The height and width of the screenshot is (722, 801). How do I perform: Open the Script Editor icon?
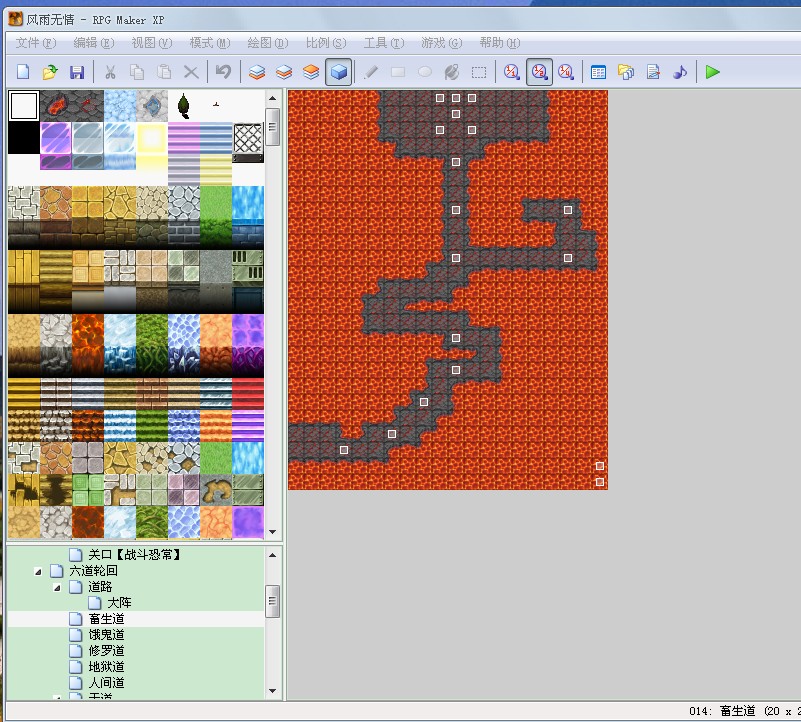pos(652,72)
